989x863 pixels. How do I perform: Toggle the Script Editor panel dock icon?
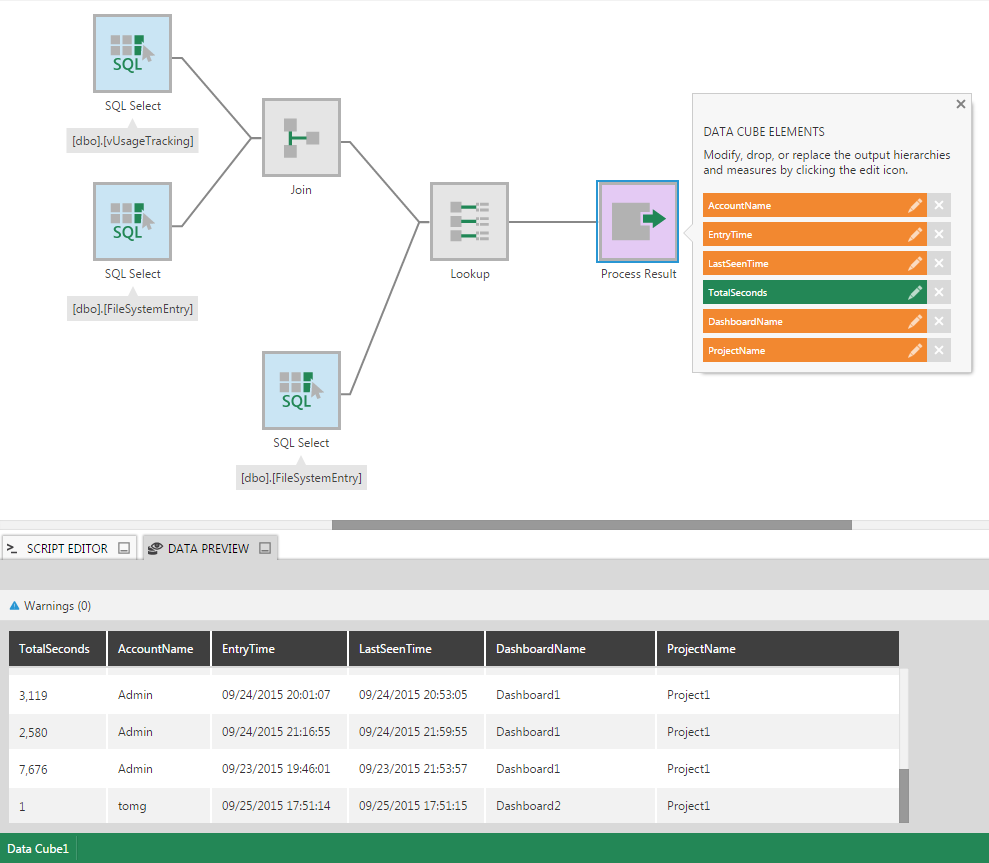click(x=124, y=548)
